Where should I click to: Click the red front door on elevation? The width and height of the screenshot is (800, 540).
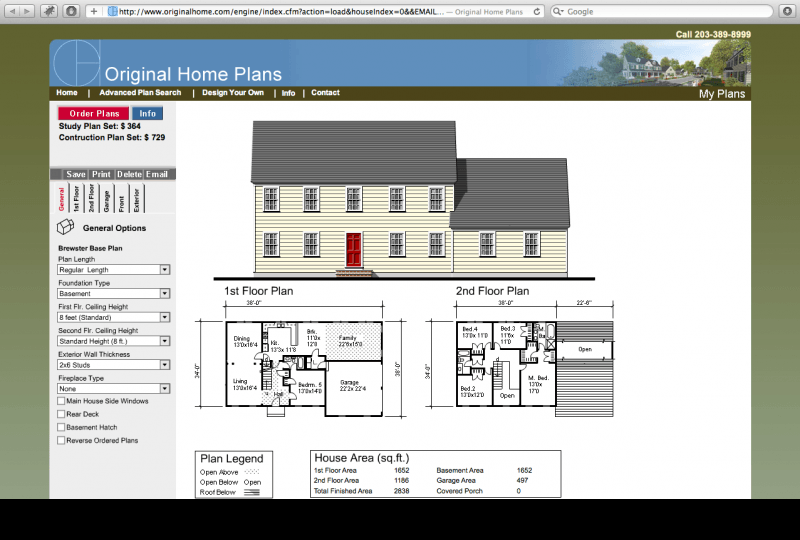click(x=354, y=250)
